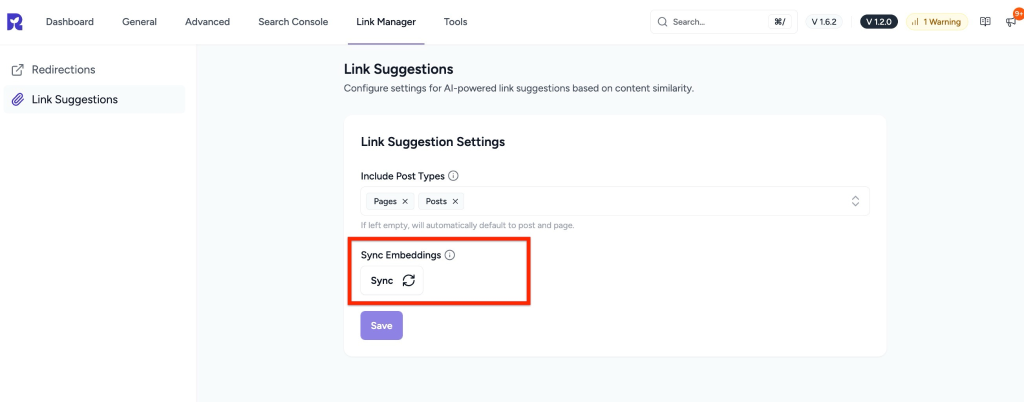Click the 1 Warning badge

[x=936, y=22]
